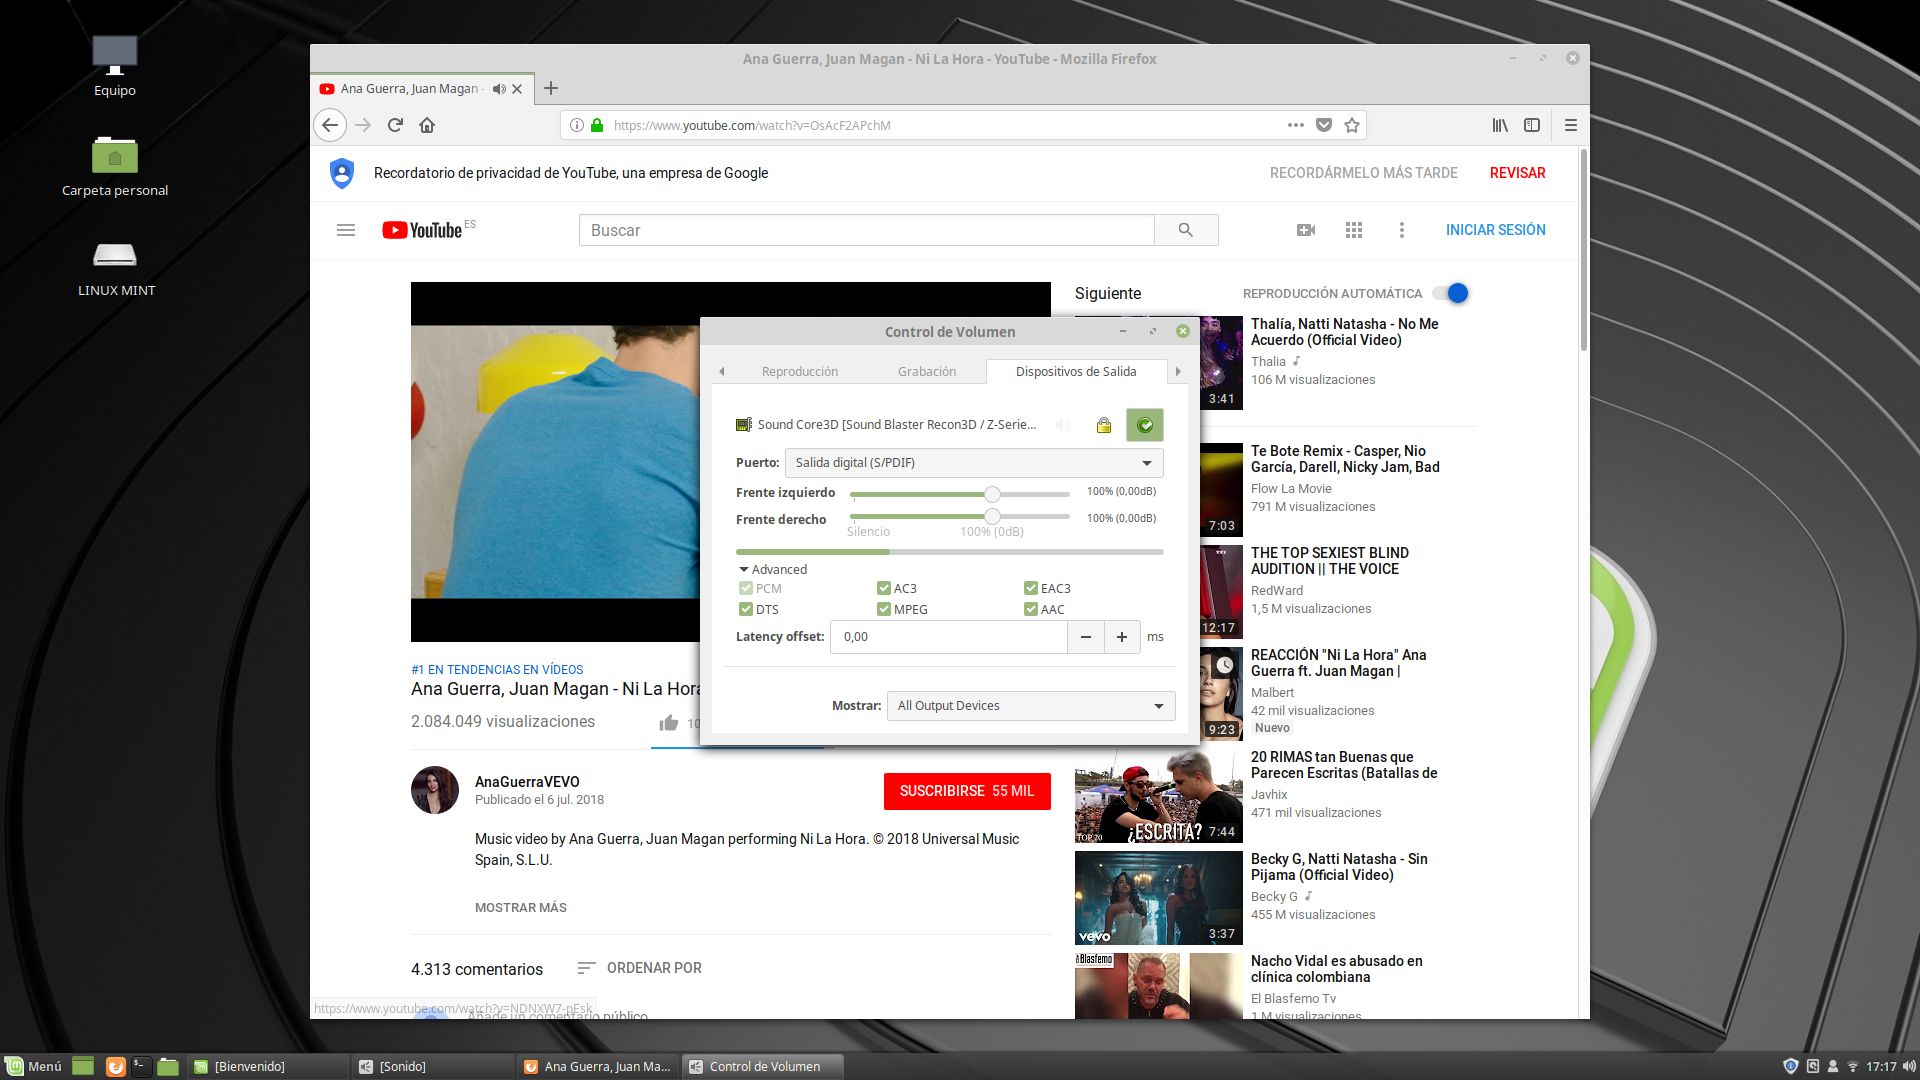Uncheck the DTS format checkbox
The height and width of the screenshot is (1080, 1920).
746,609
